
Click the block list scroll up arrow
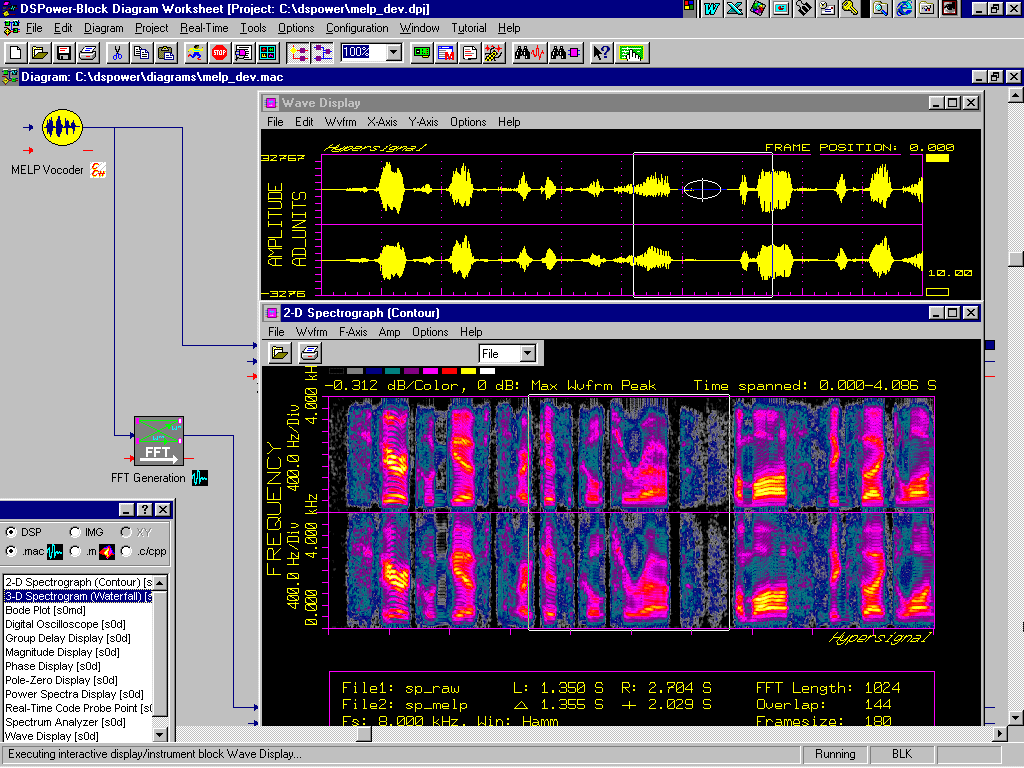tap(161, 582)
